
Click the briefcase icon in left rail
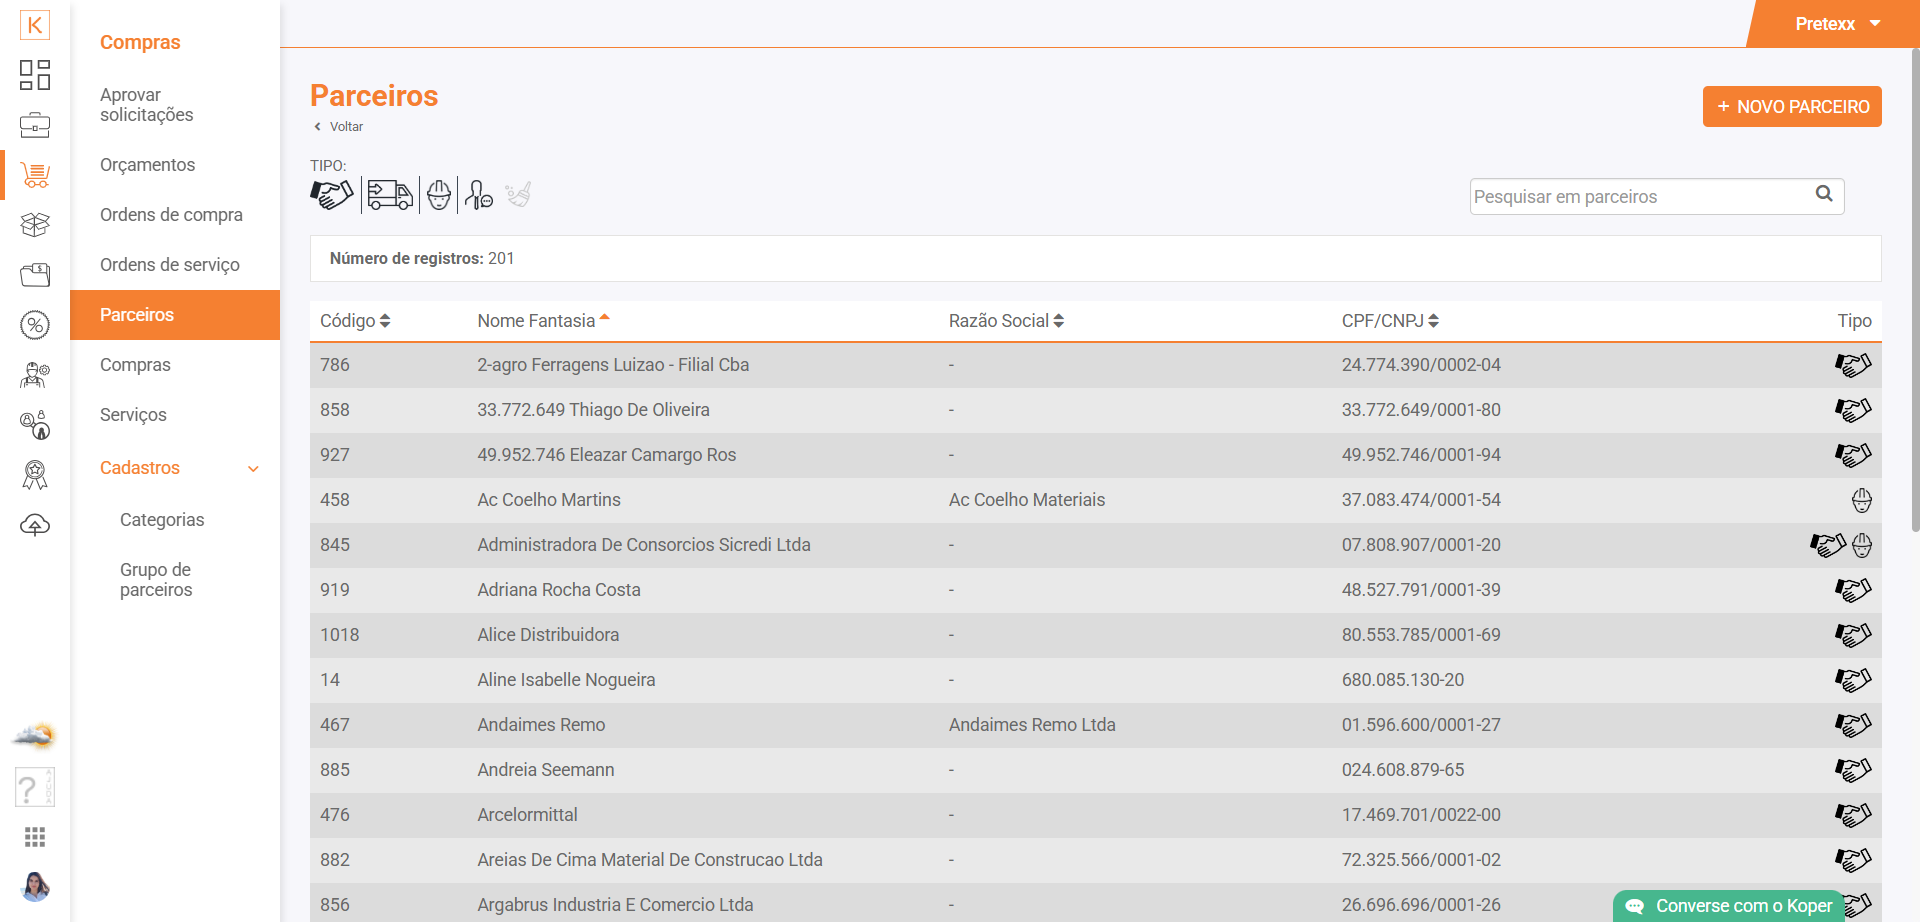coord(35,125)
